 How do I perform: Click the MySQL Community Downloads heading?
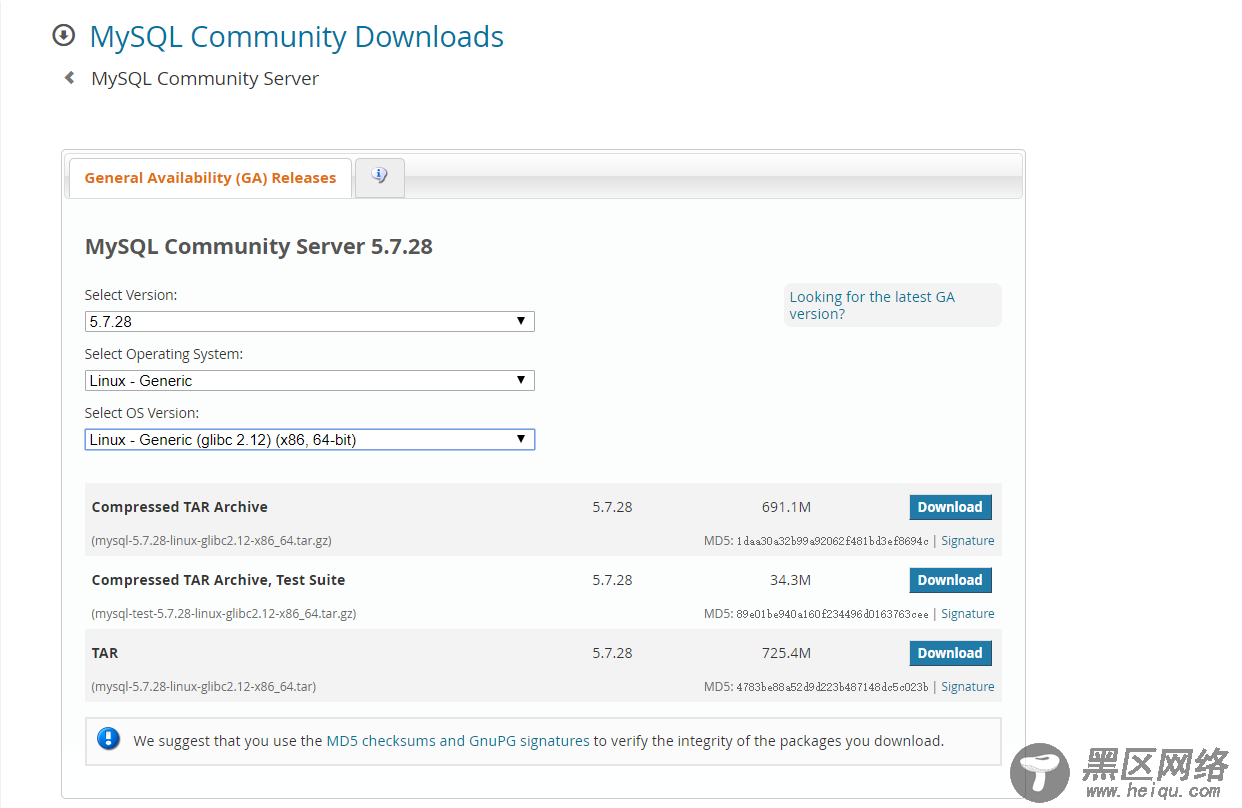tap(296, 37)
